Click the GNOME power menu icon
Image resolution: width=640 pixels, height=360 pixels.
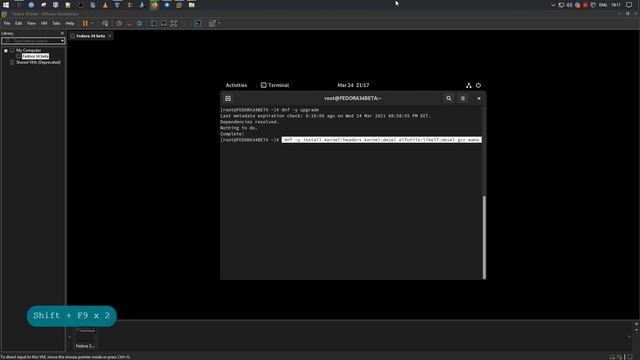pyautogui.click(x=478, y=85)
